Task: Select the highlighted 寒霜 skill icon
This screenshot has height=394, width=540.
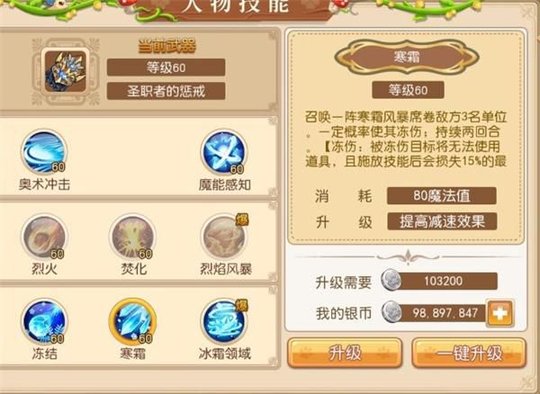Action: point(133,322)
